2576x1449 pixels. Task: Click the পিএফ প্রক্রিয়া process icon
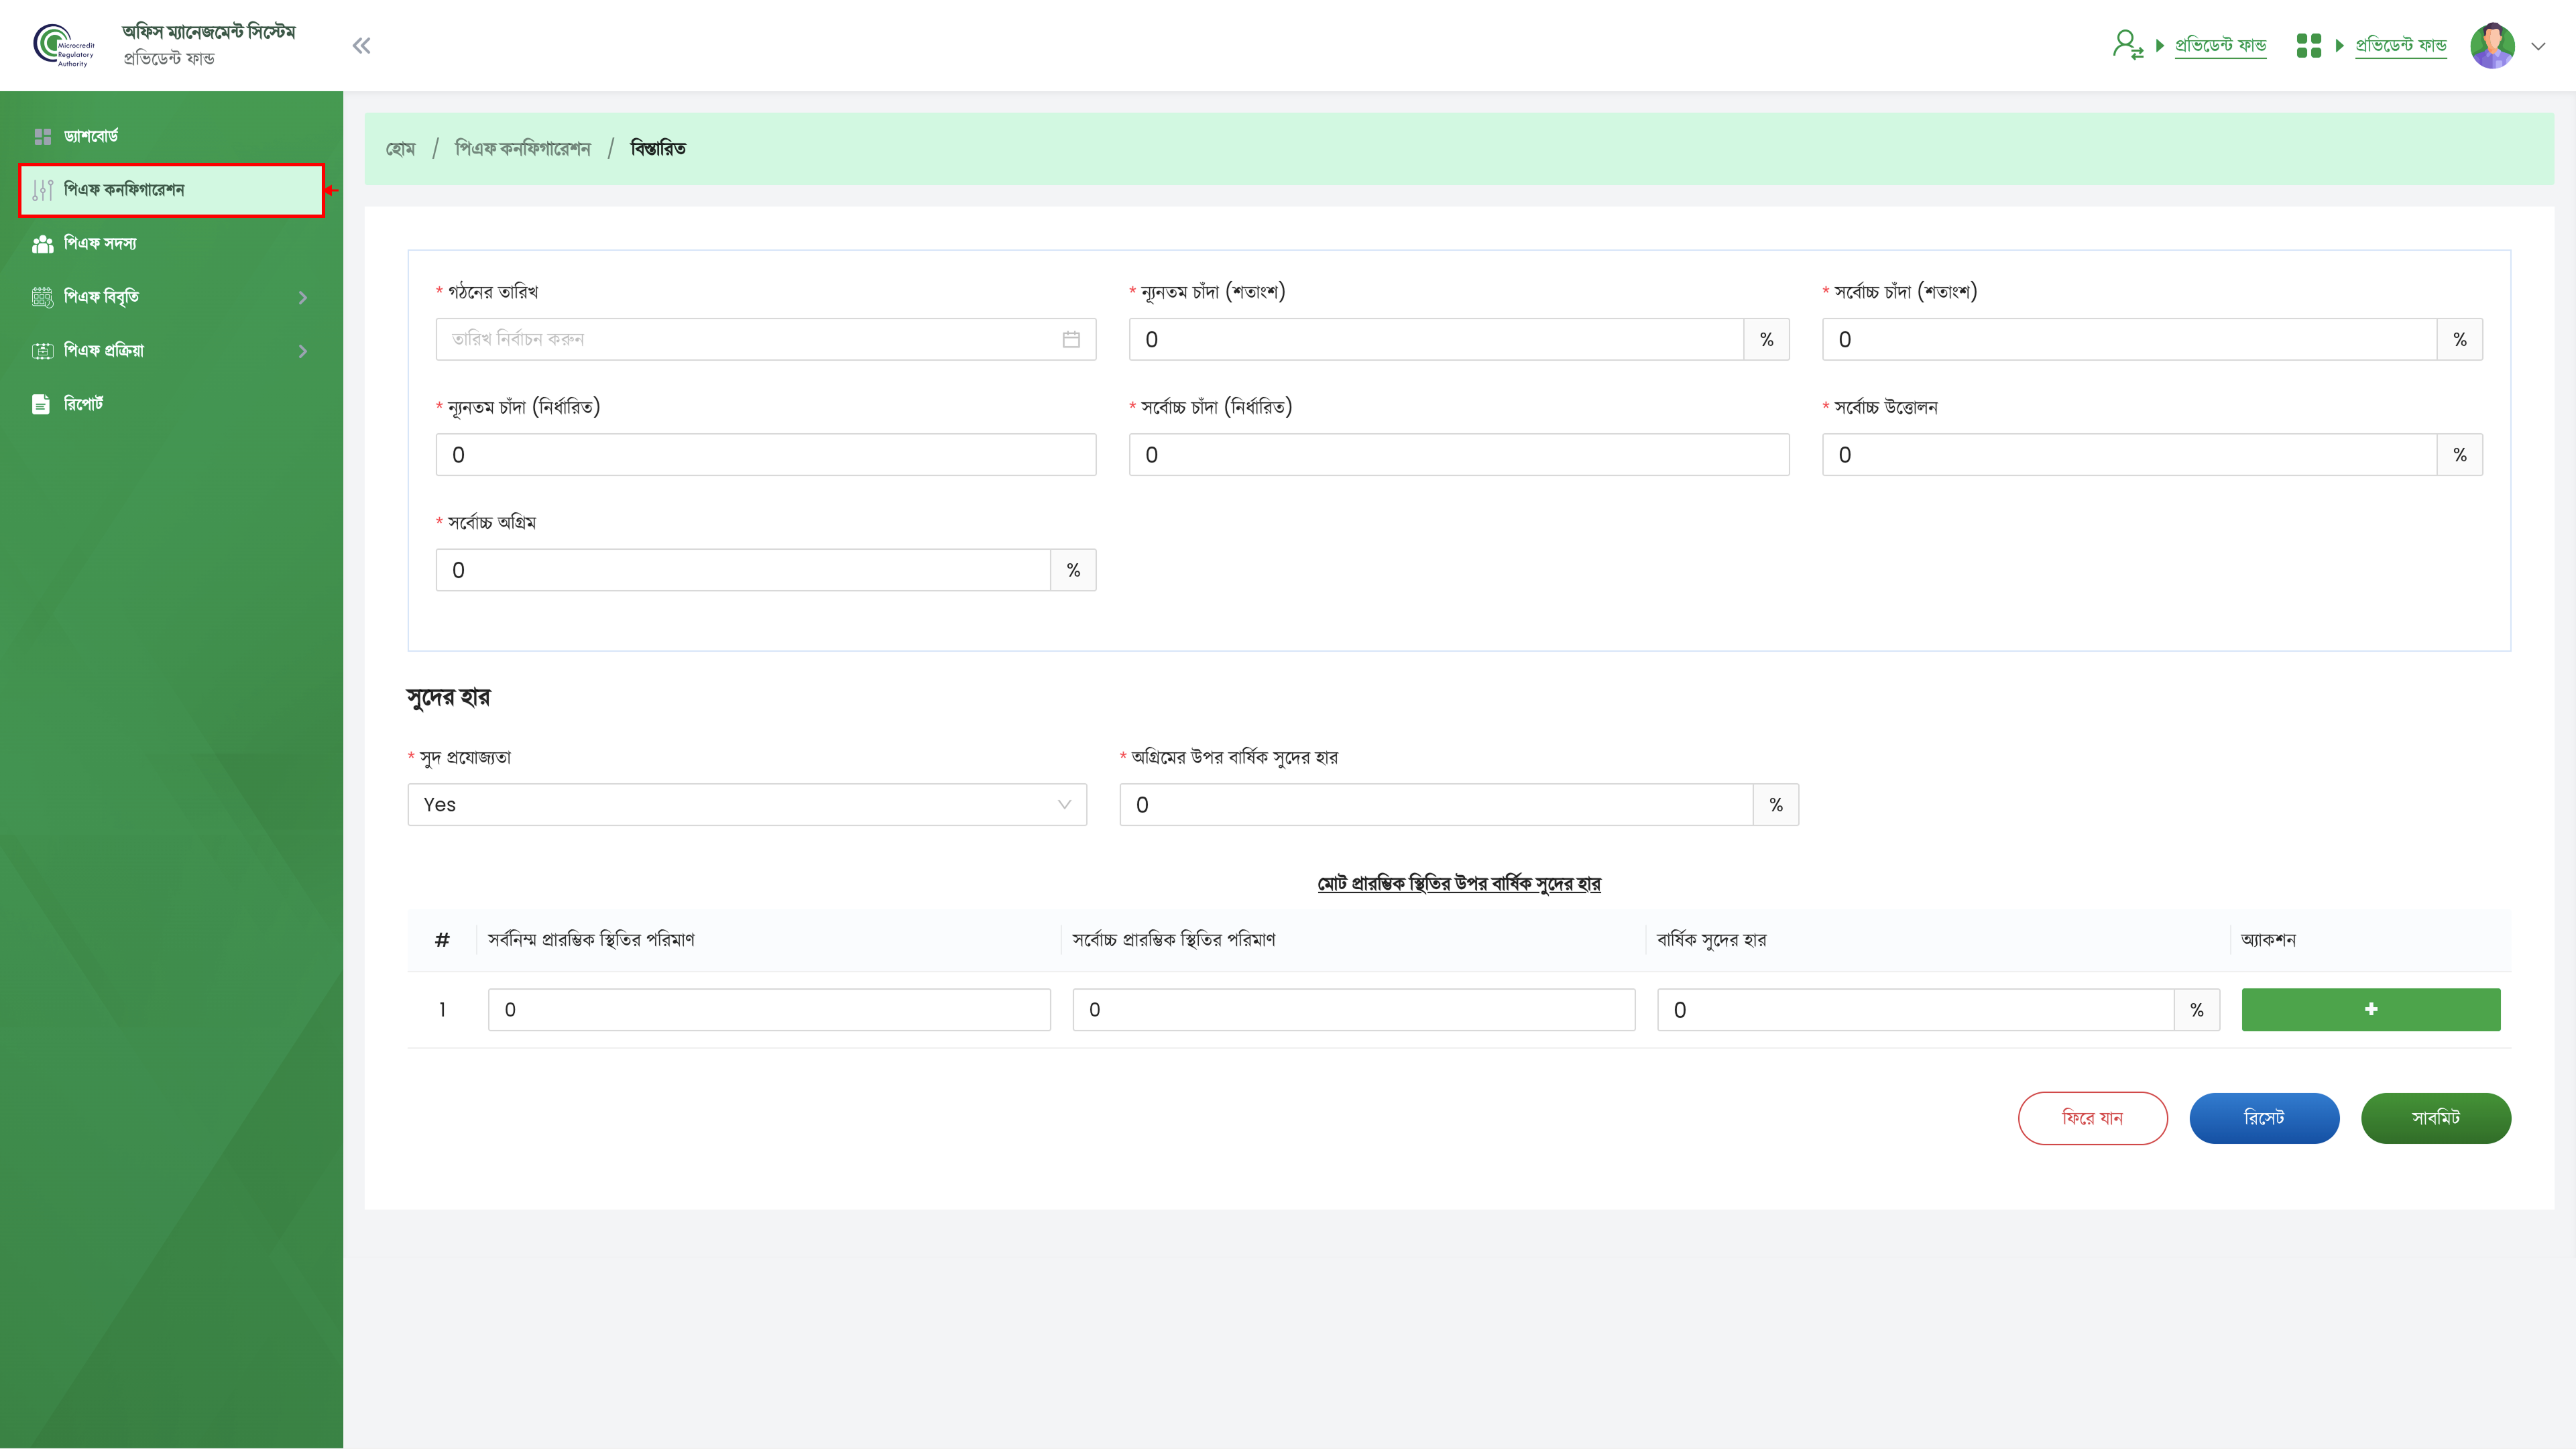(x=42, y=351)
